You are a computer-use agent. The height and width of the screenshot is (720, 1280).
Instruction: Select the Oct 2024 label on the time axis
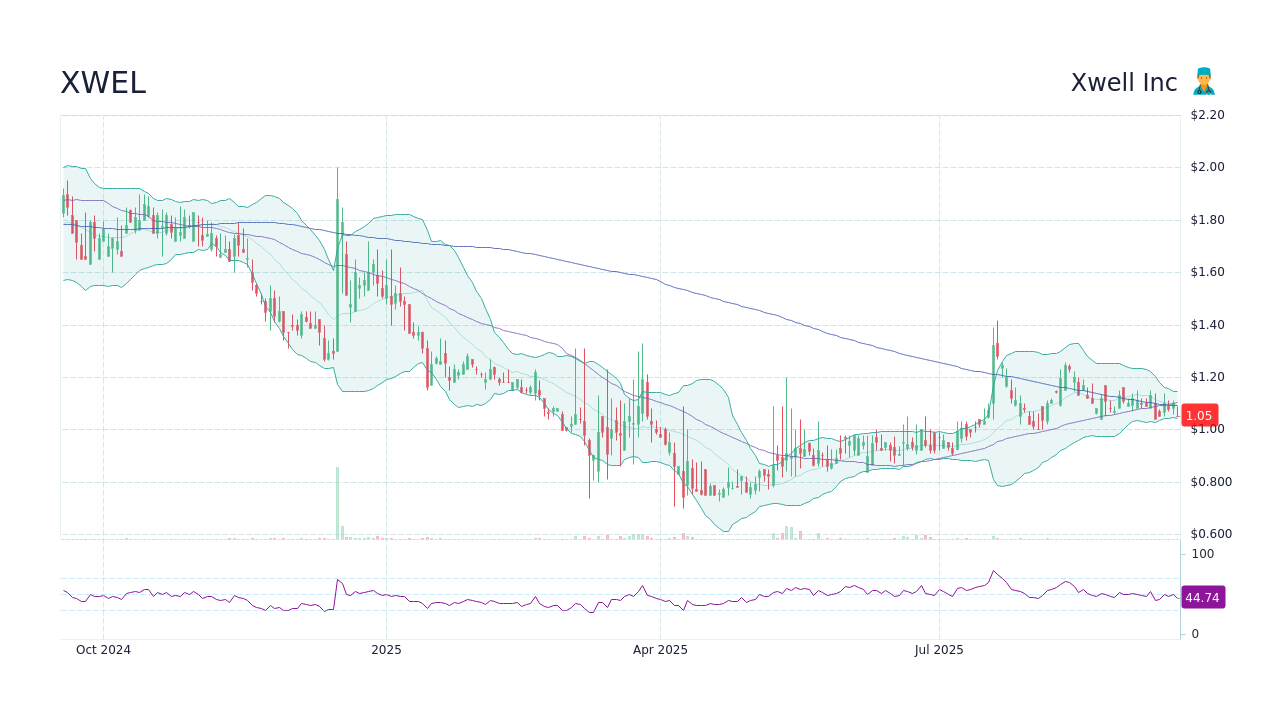pyautogui.click(x=104, y=649)
